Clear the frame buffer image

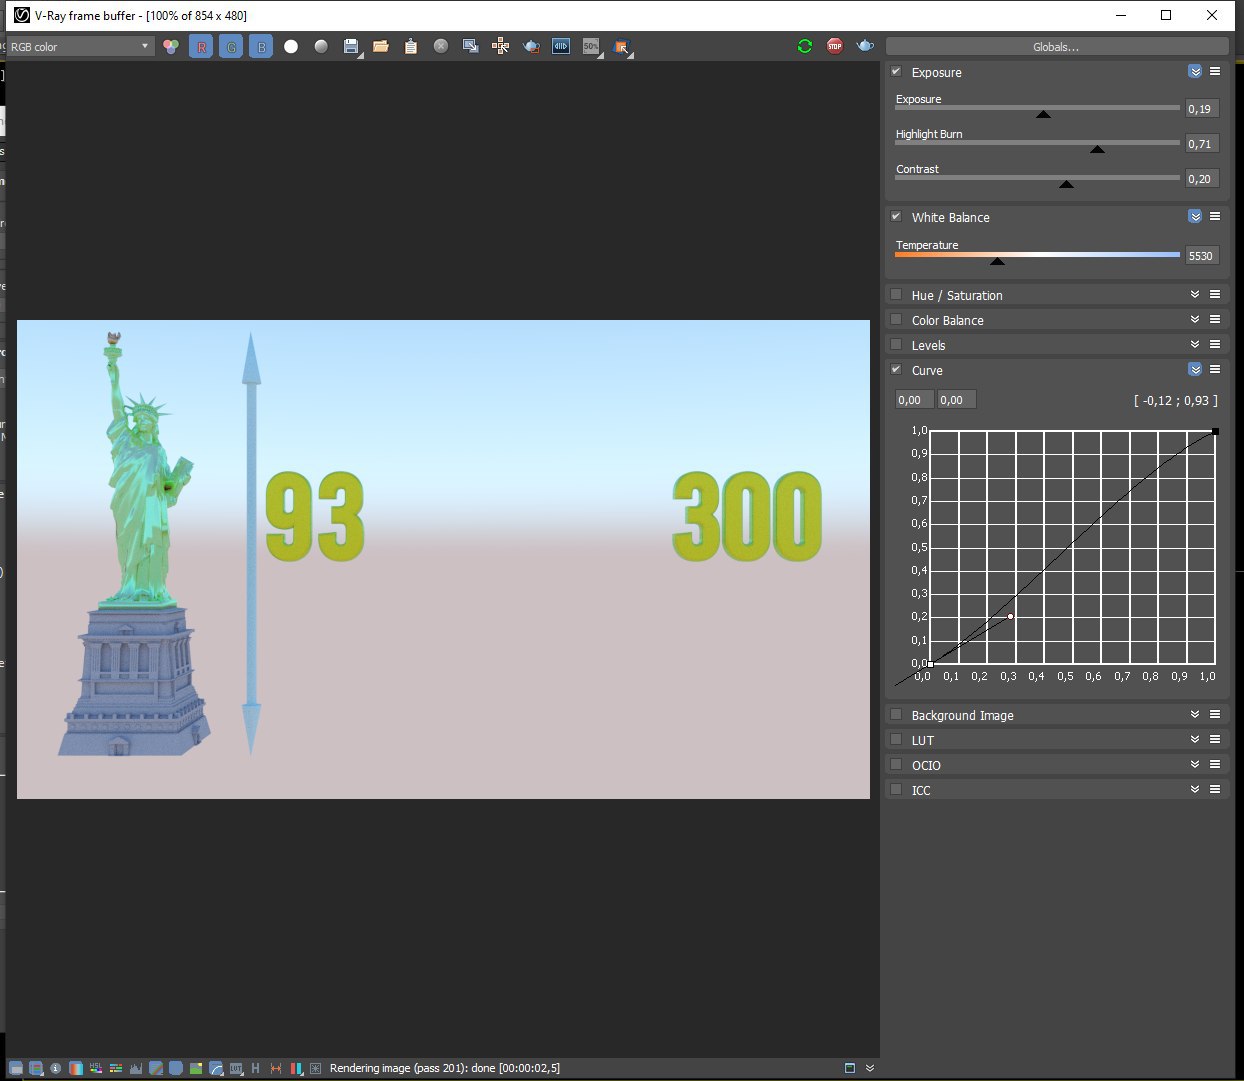point(441,46)
